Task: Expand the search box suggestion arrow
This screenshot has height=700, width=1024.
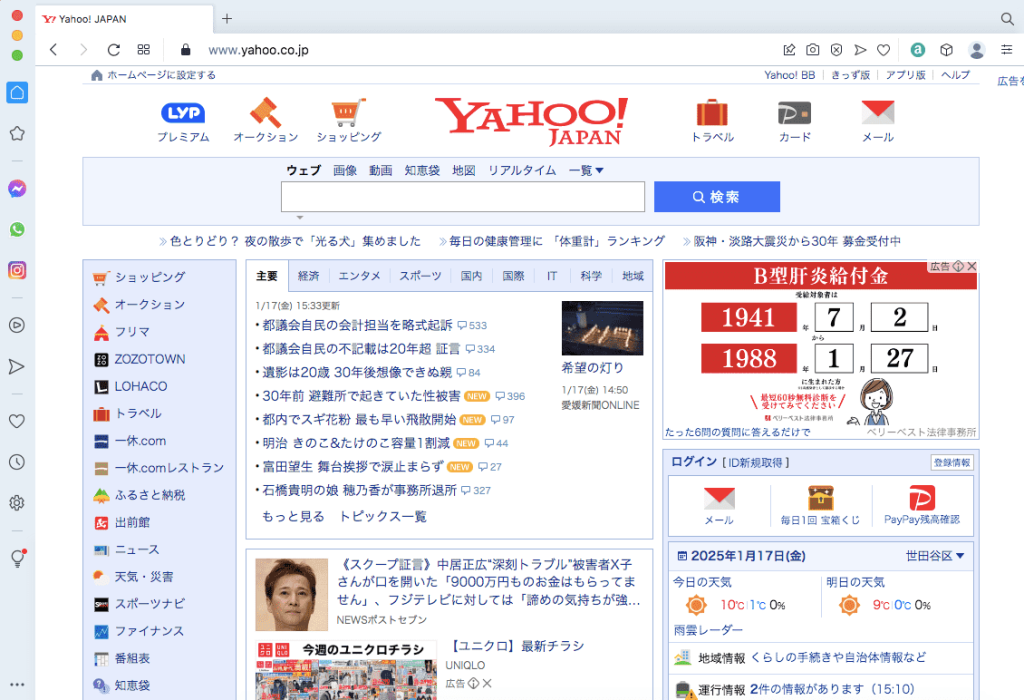Action: (300, 217)
